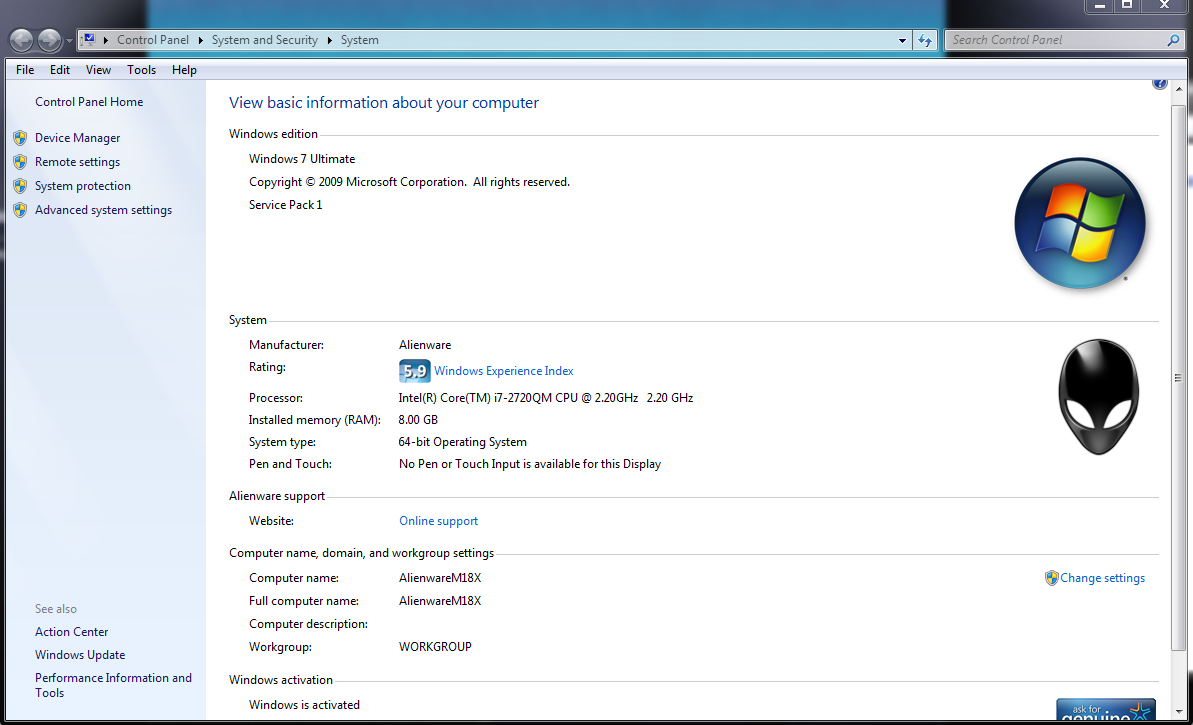The image size is (1193, 725).
Task: Expand the arrow before Control Panel breadcrumb
Action: (106, 40)
